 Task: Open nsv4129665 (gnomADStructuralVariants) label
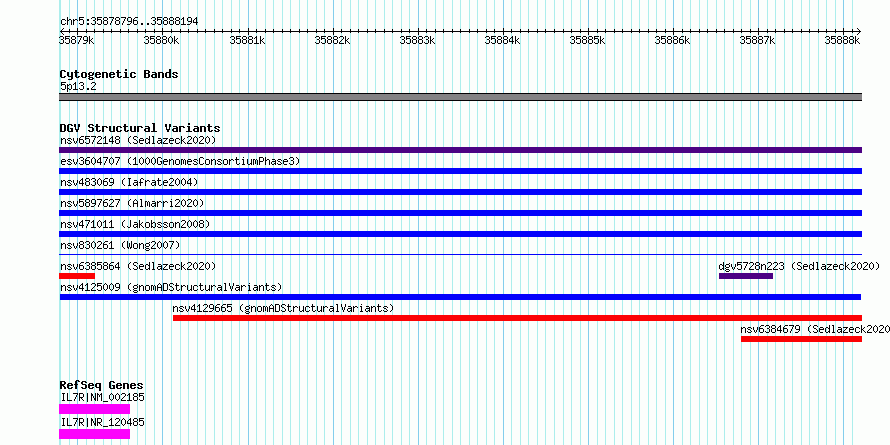tap(283, 308)
